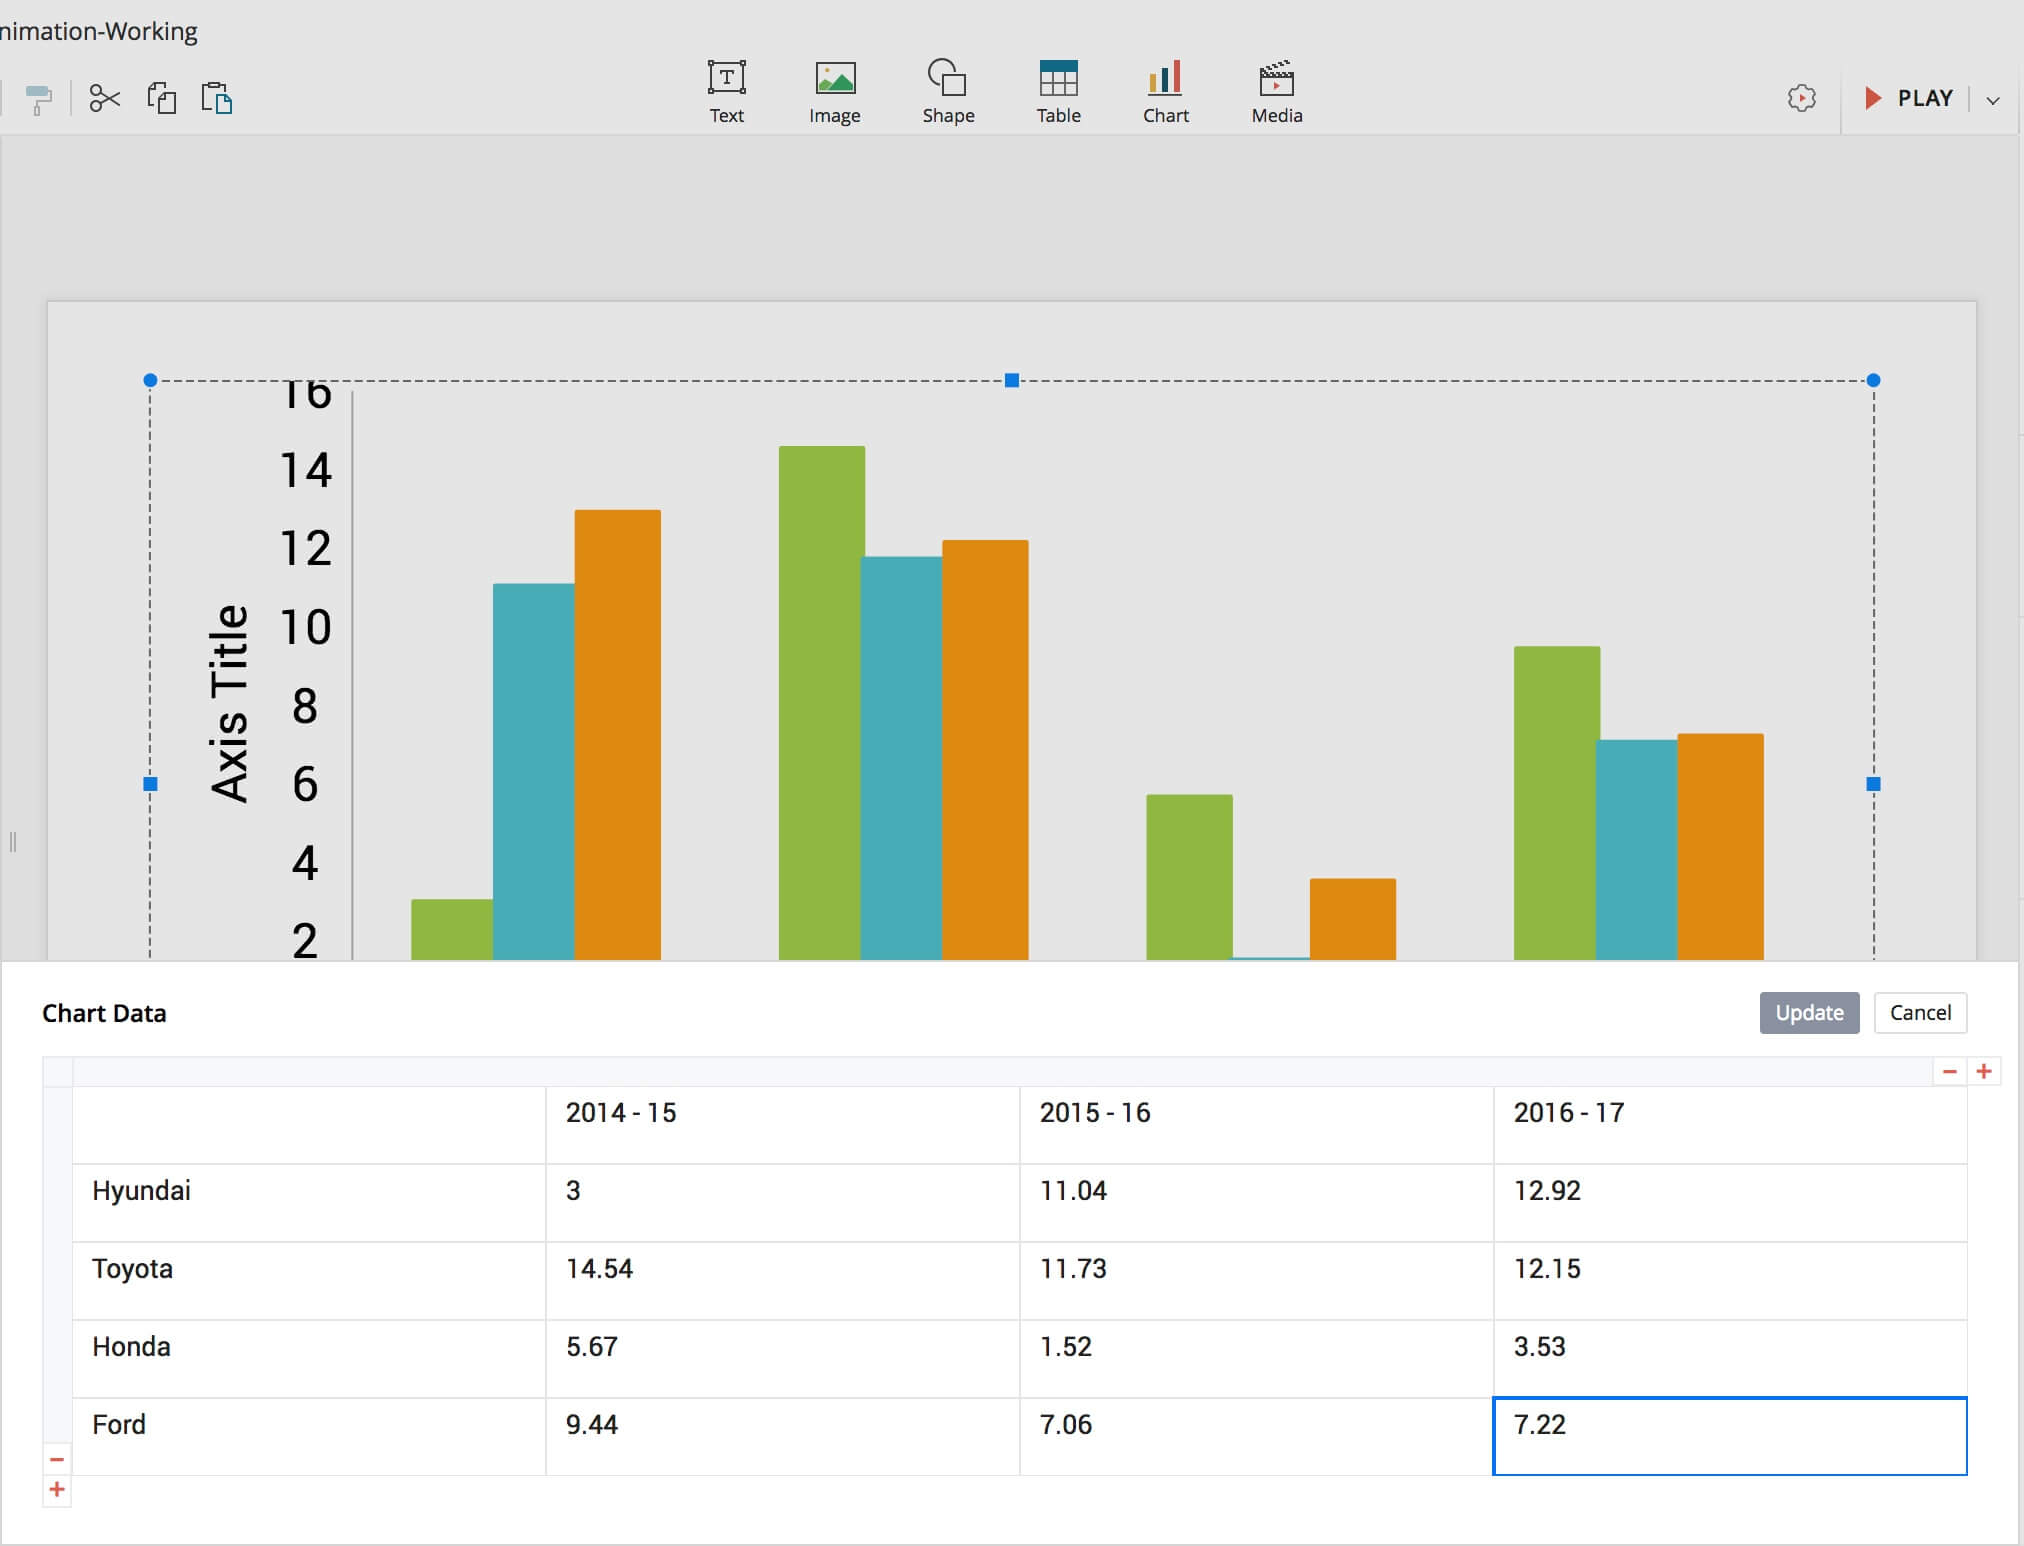Insert a Table from the toolbar
The image size is (2024, 1546).
1058,92
